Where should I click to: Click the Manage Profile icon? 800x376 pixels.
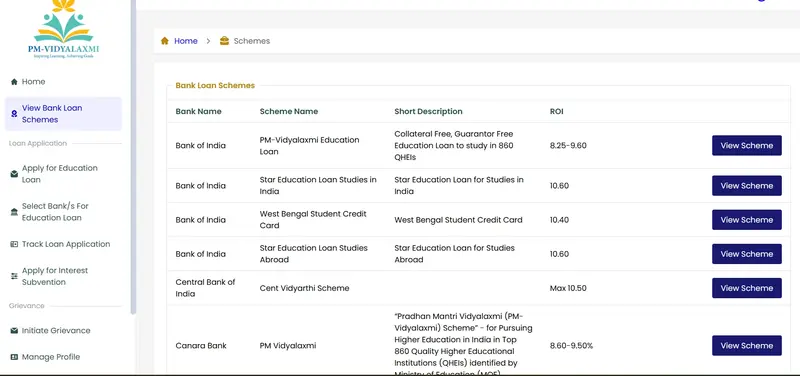point(14,357)
